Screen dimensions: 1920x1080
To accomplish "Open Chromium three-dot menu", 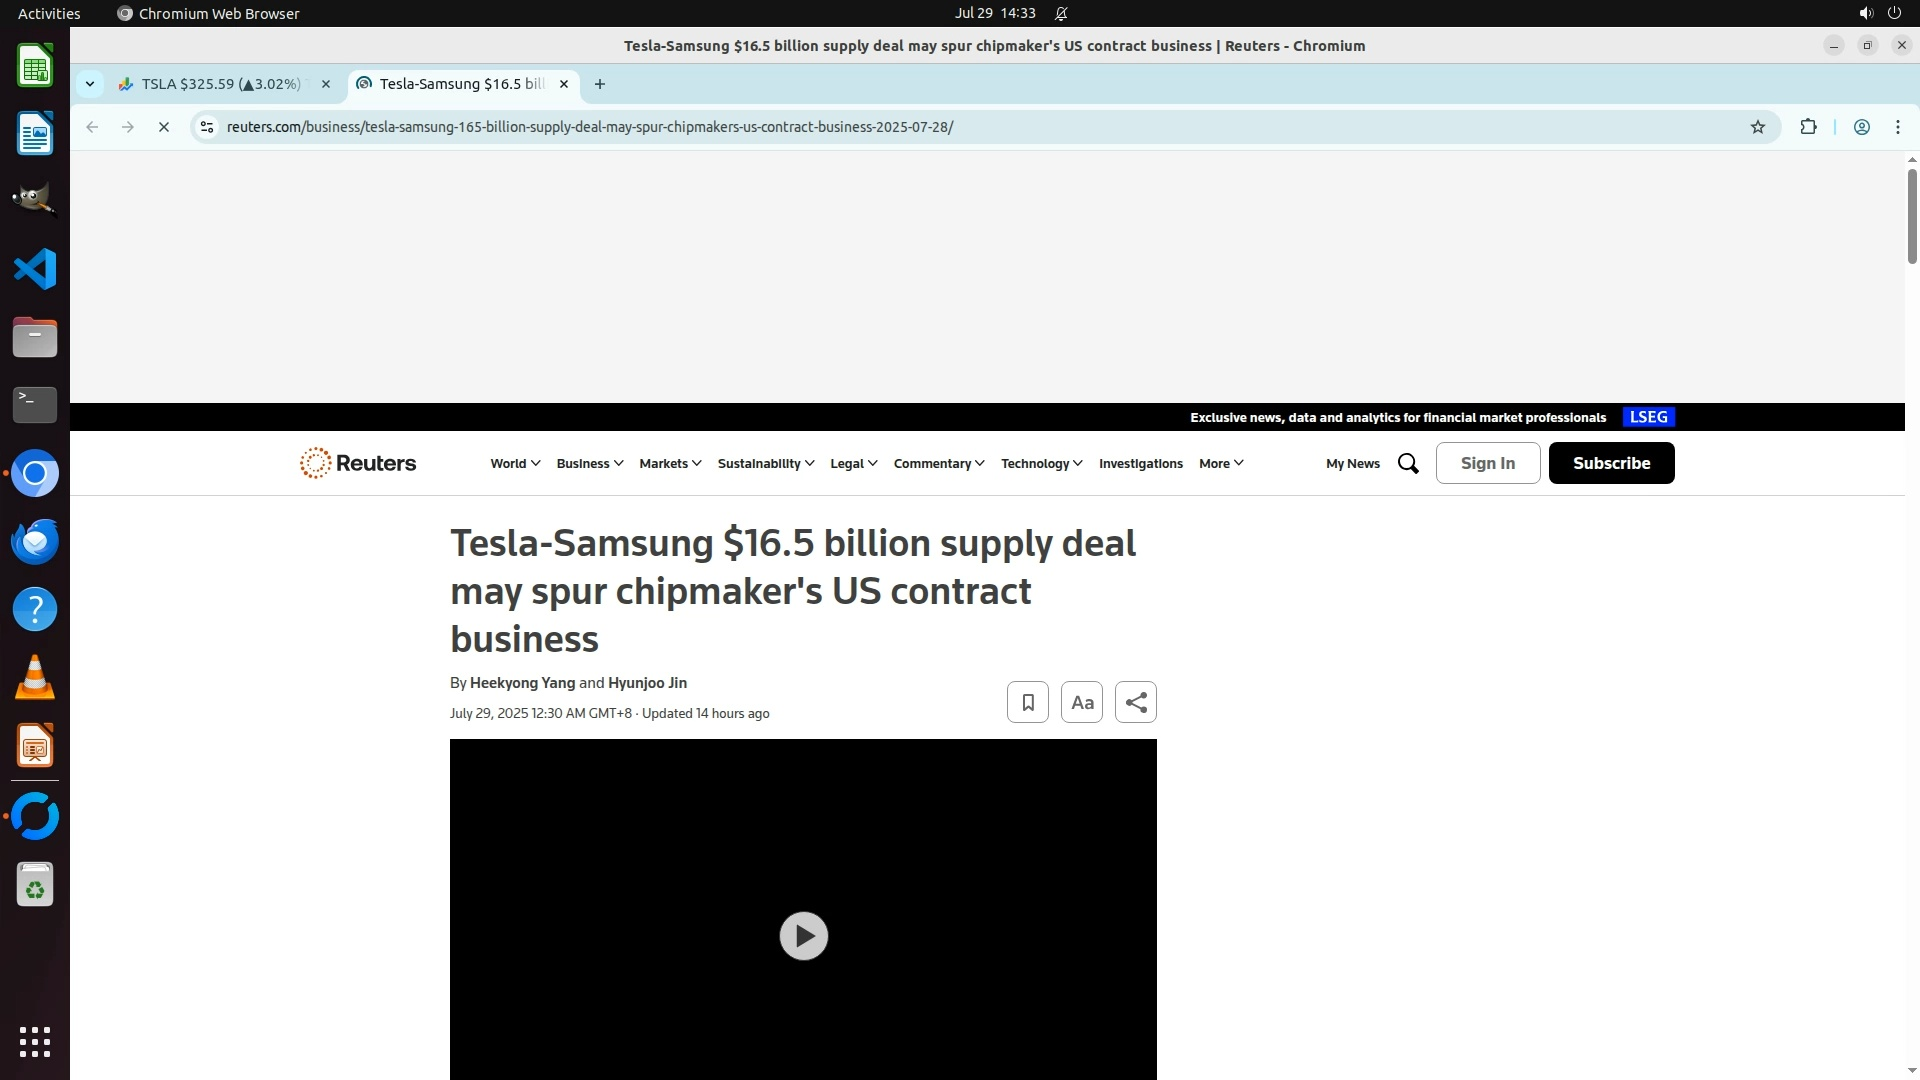I will pyautogui.click(x=1897, y=127).
